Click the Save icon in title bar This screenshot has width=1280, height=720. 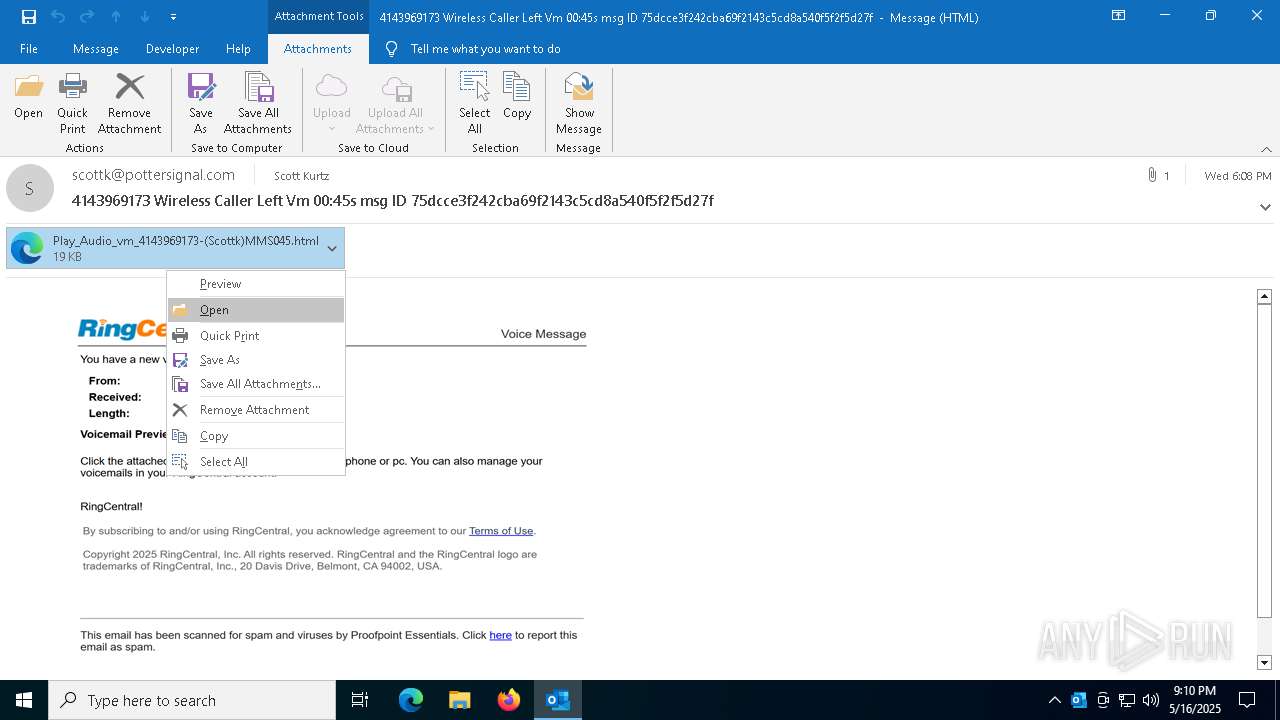pos(29,17)
